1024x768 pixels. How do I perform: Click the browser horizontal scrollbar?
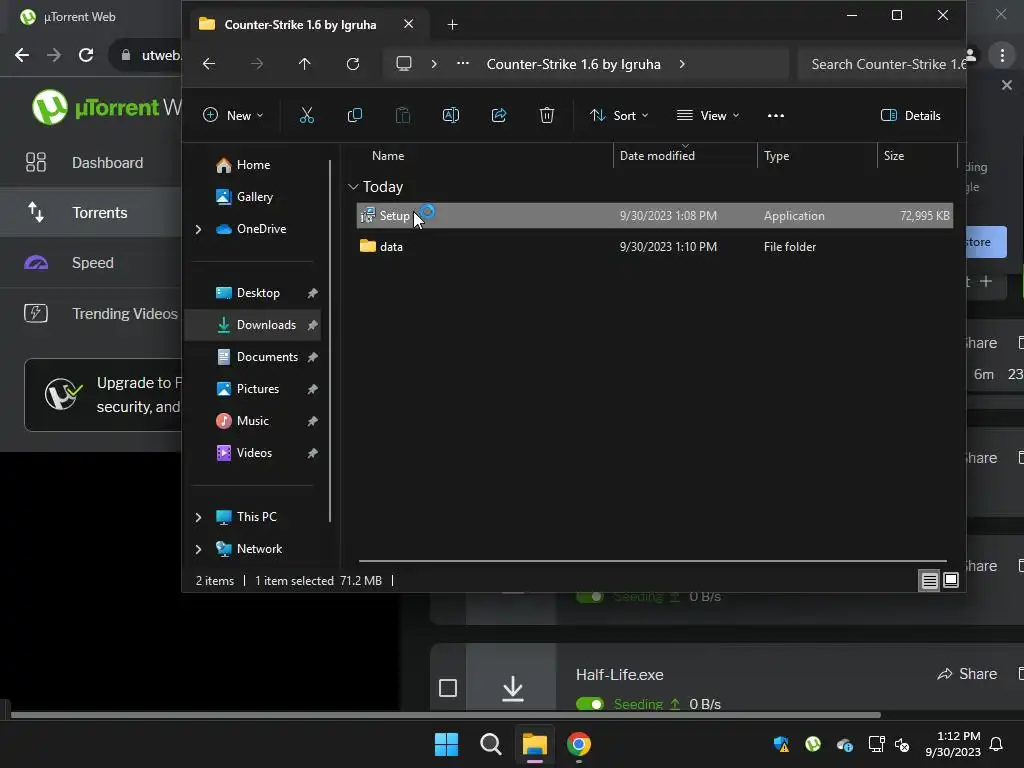[445, 715]
